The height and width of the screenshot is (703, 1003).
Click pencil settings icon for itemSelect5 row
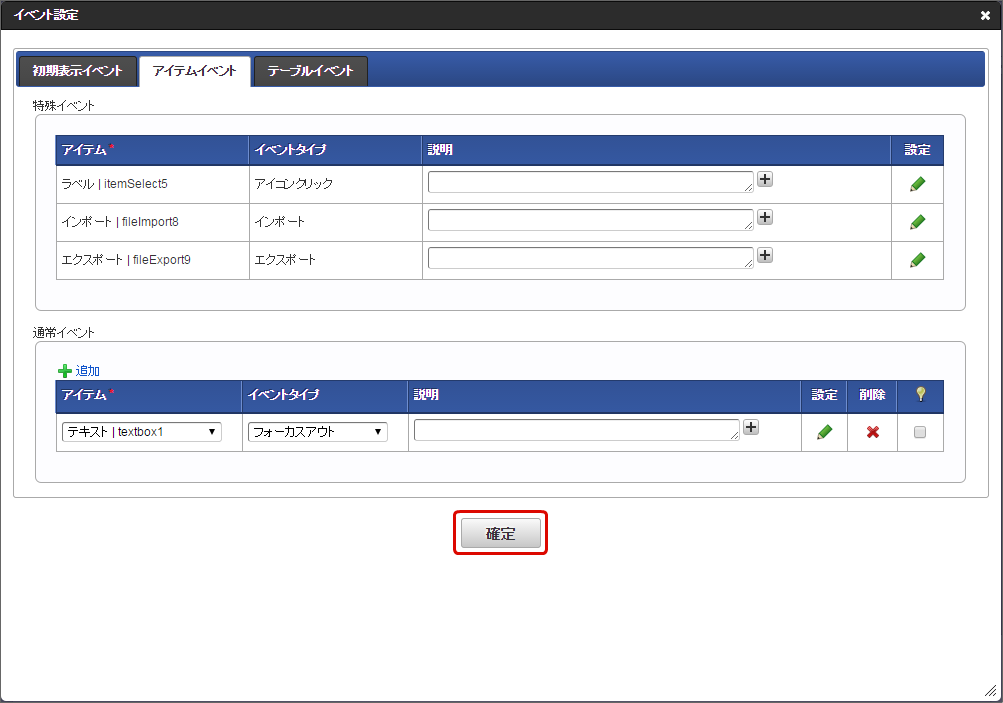[x=917, y=184]
